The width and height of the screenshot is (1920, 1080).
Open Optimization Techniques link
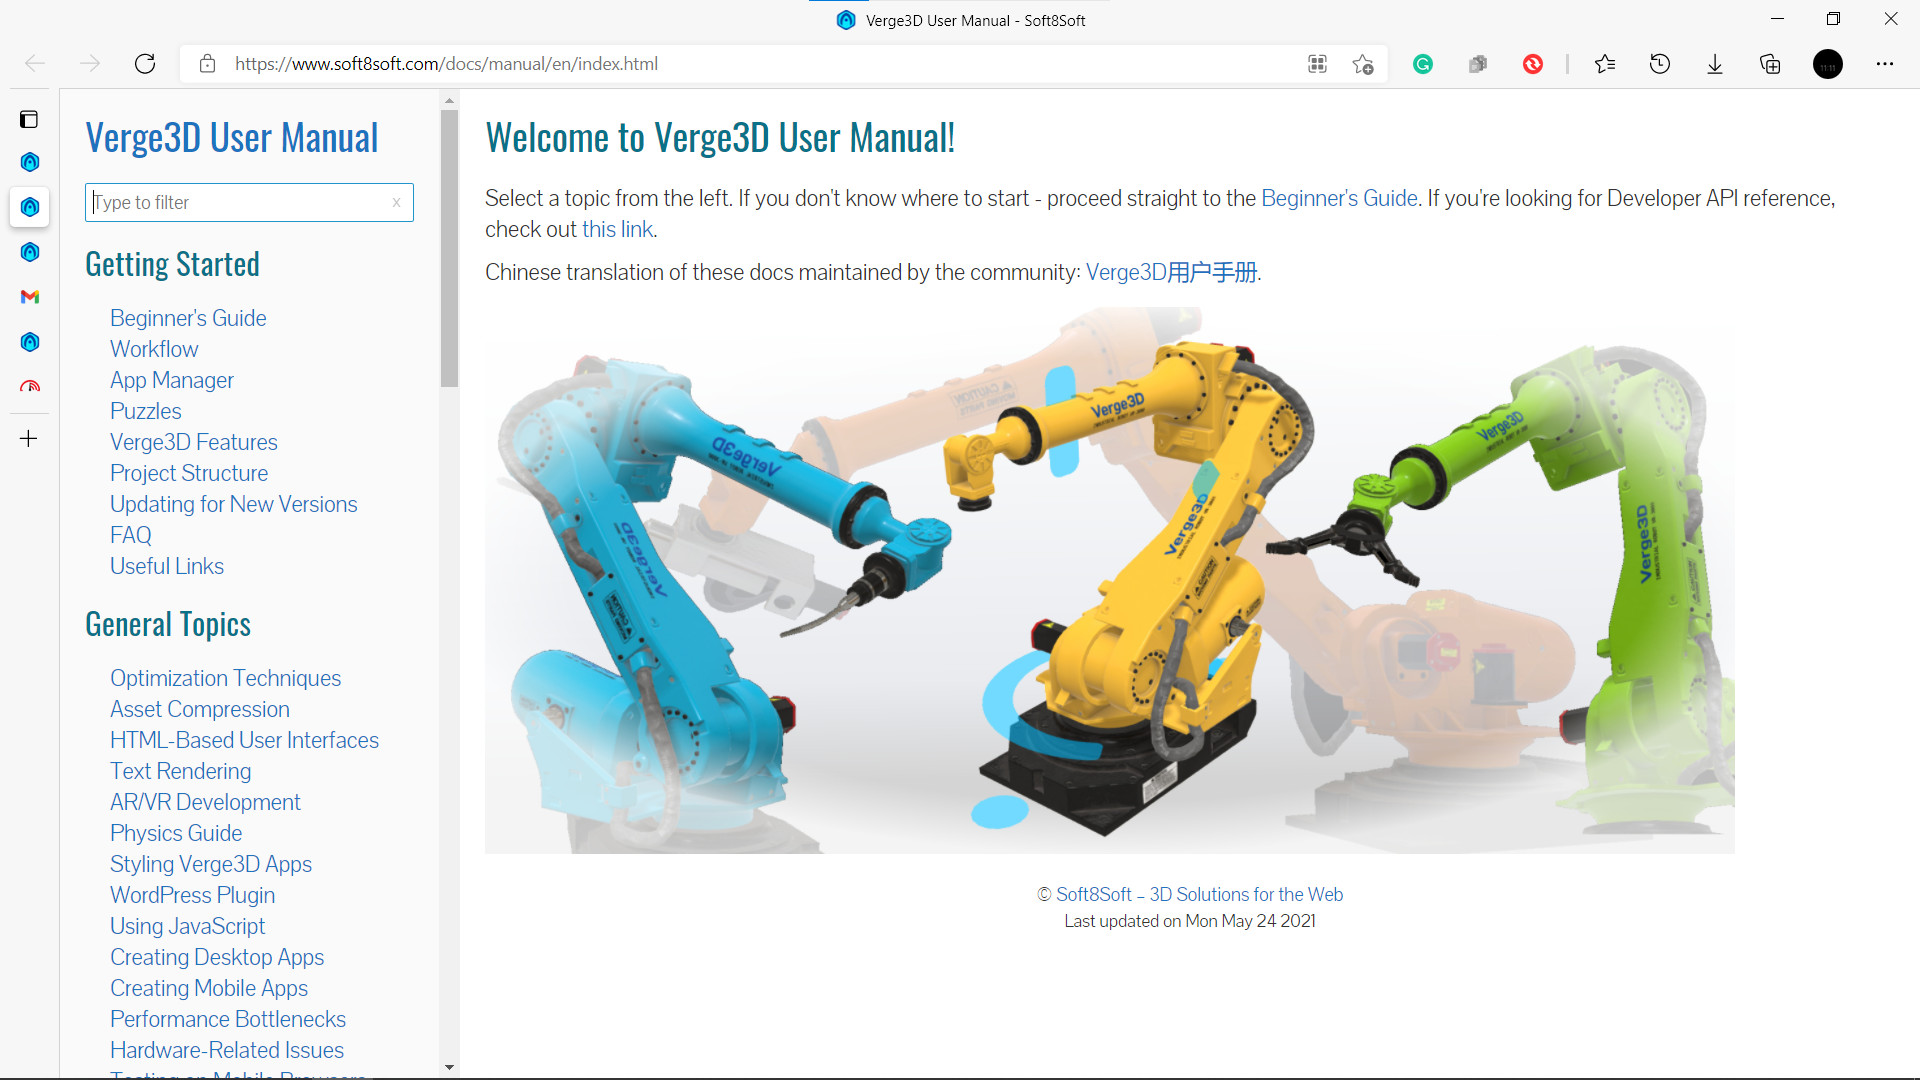(226, 678)
